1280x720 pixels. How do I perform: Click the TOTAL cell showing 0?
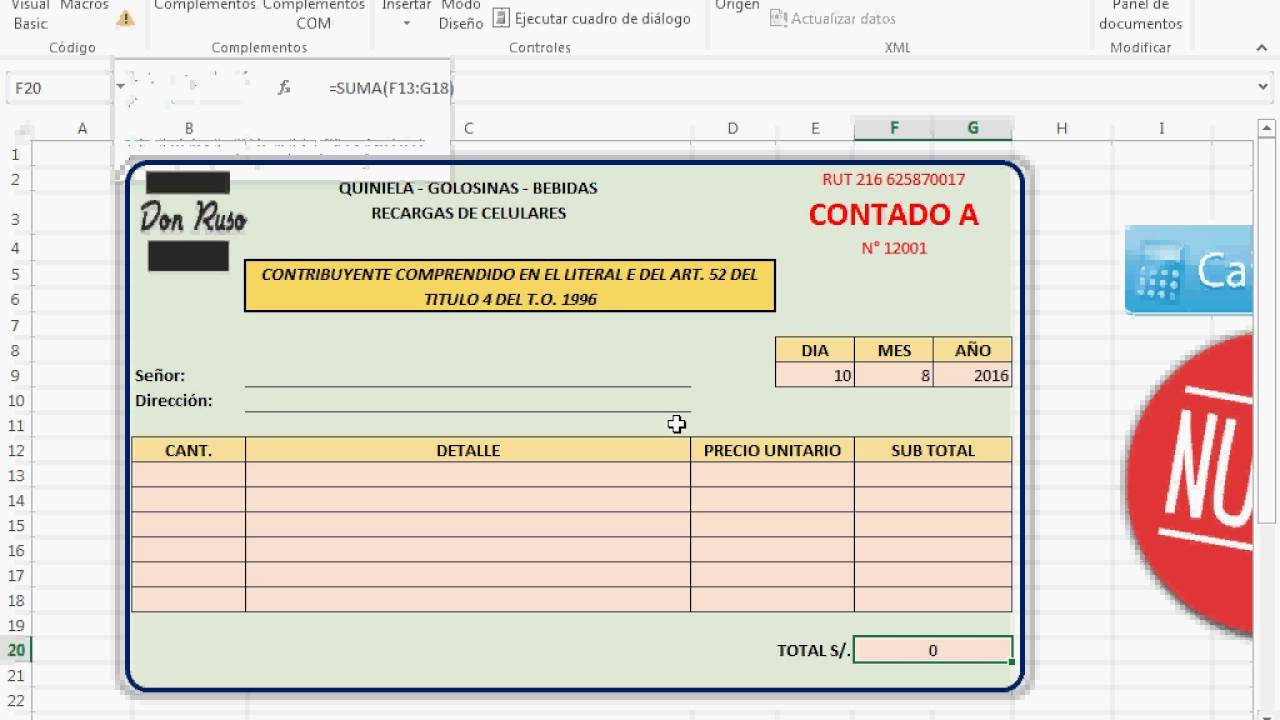933,650
